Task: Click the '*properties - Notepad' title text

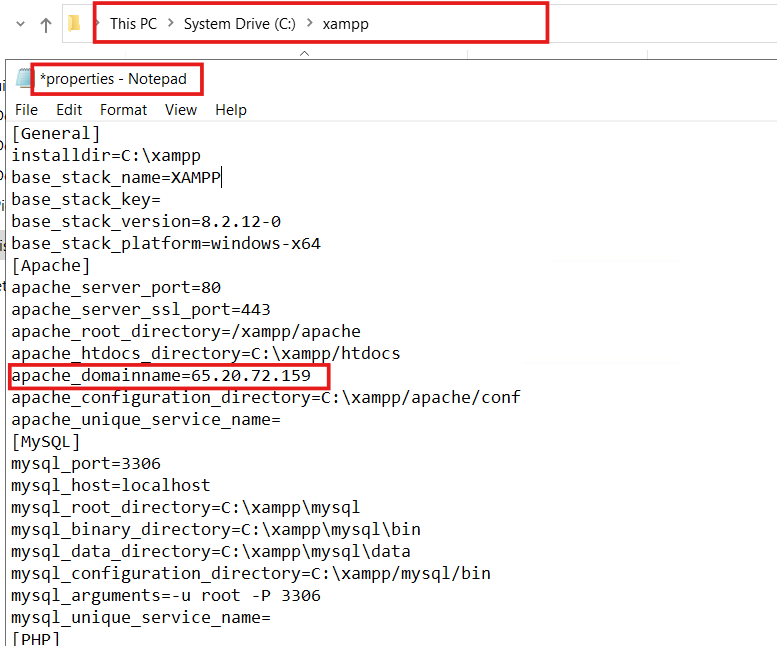Action: (113, 79)
